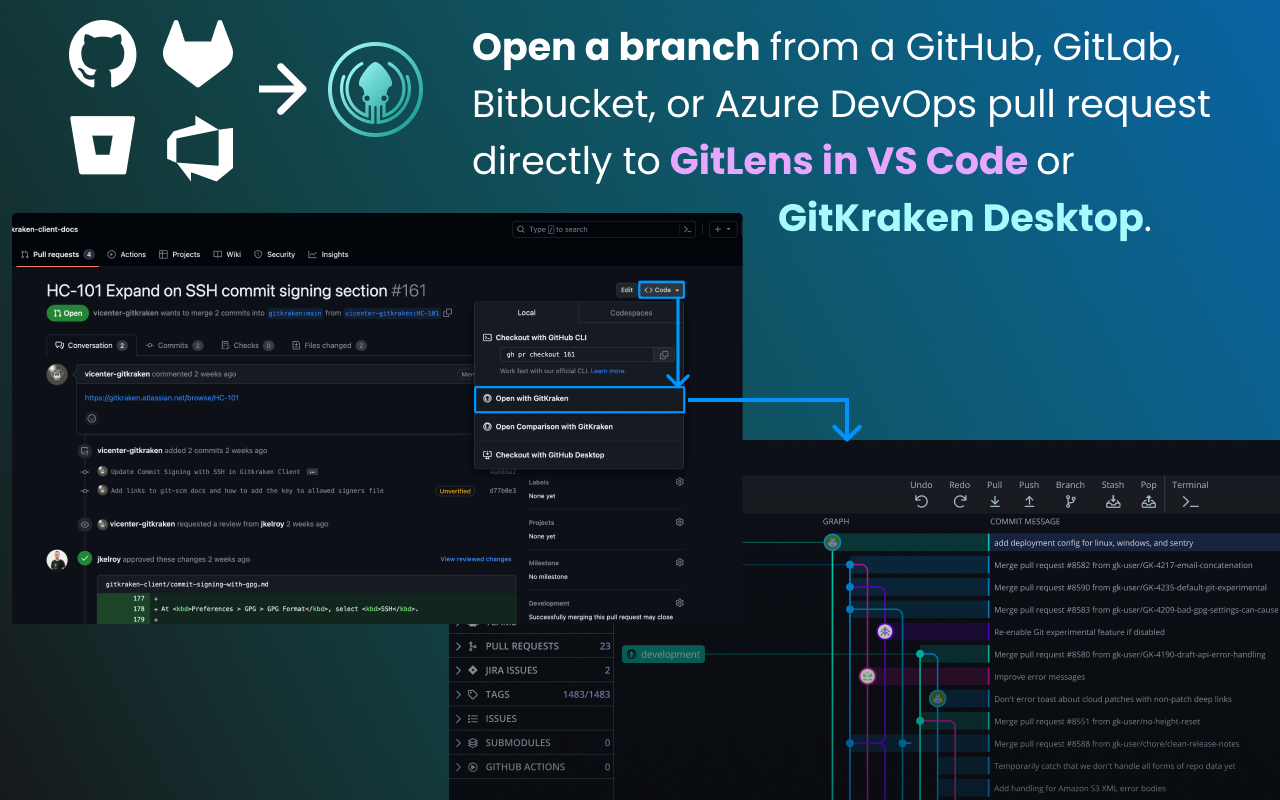Click the Push toolbar icon
1280x800 pixels.
pyautogui.click(x=1029, y=502)
